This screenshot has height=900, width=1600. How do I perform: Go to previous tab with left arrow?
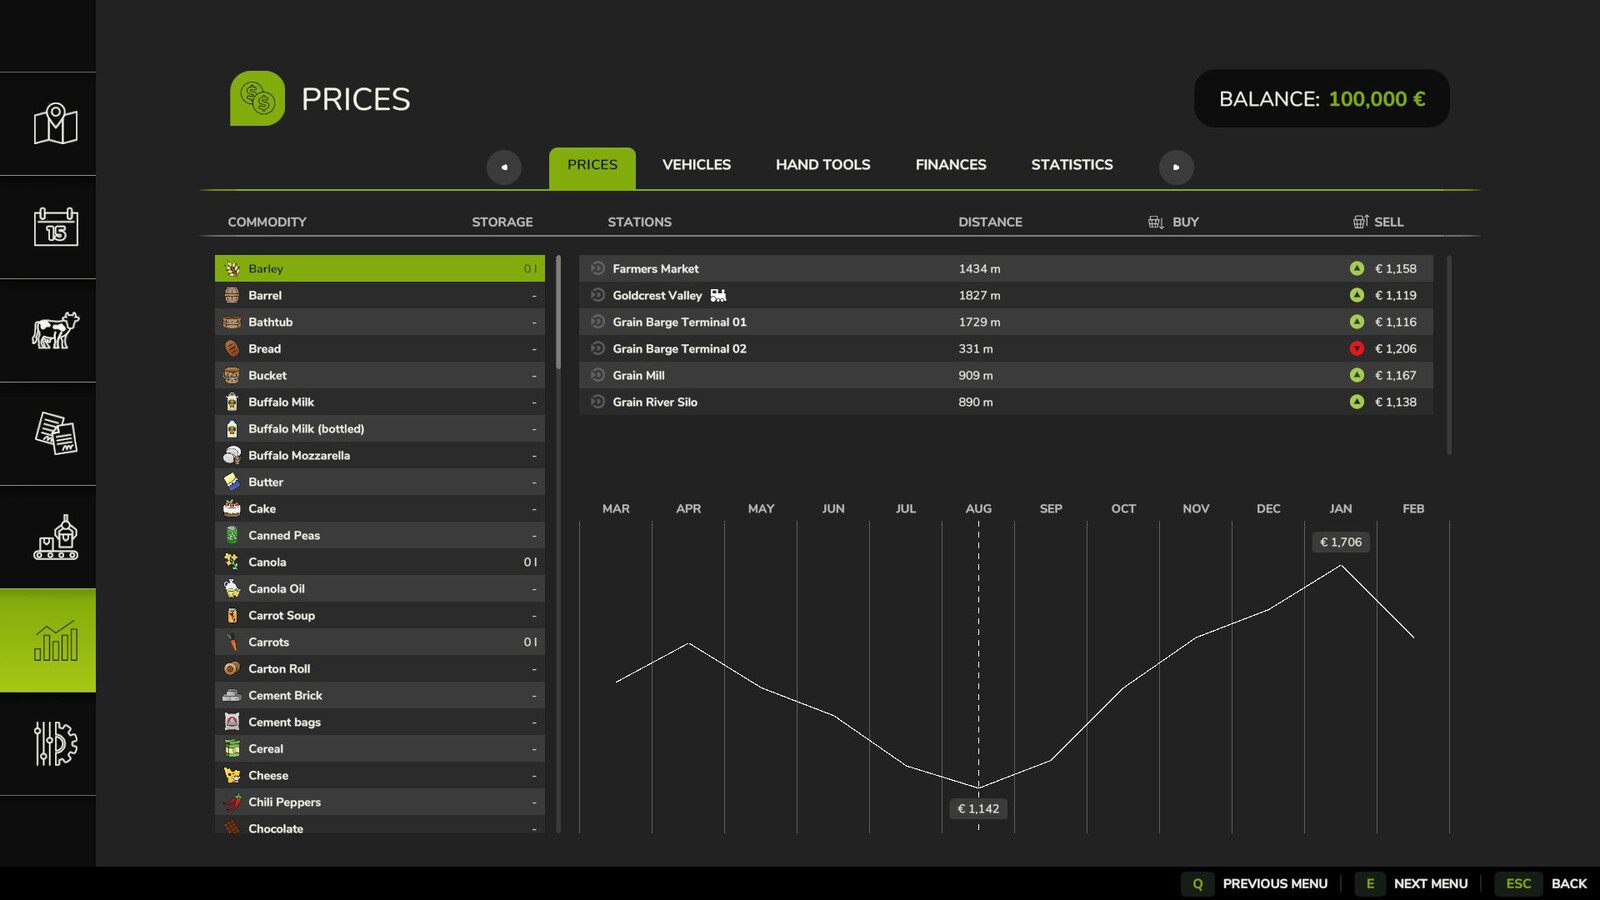[504, 167]
